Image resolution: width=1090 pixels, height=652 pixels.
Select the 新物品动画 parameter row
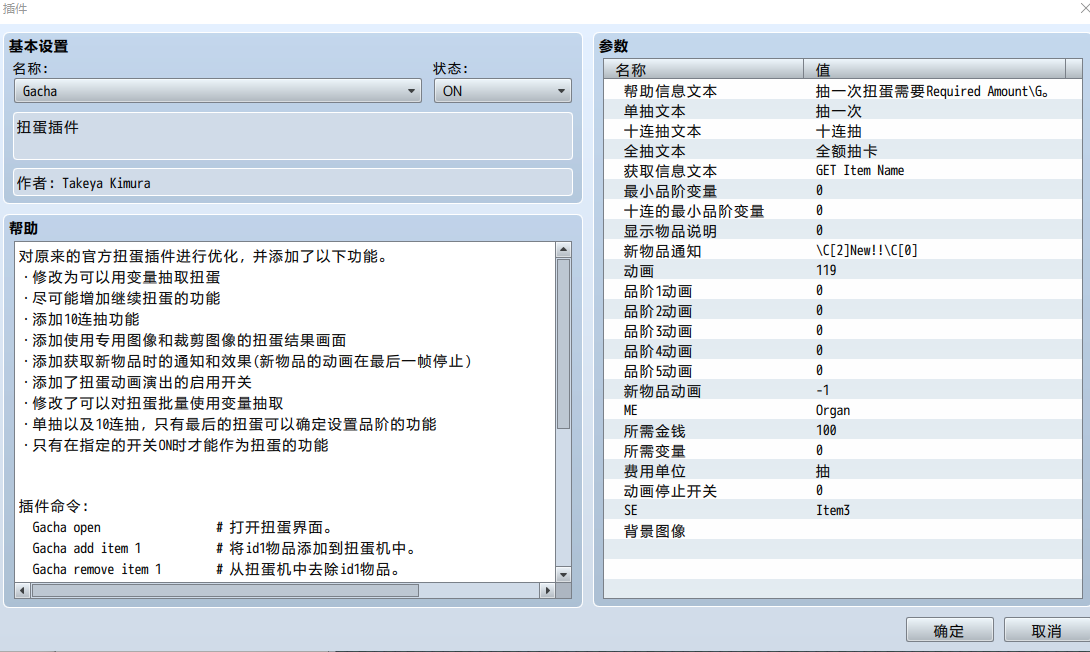[843, 391]
